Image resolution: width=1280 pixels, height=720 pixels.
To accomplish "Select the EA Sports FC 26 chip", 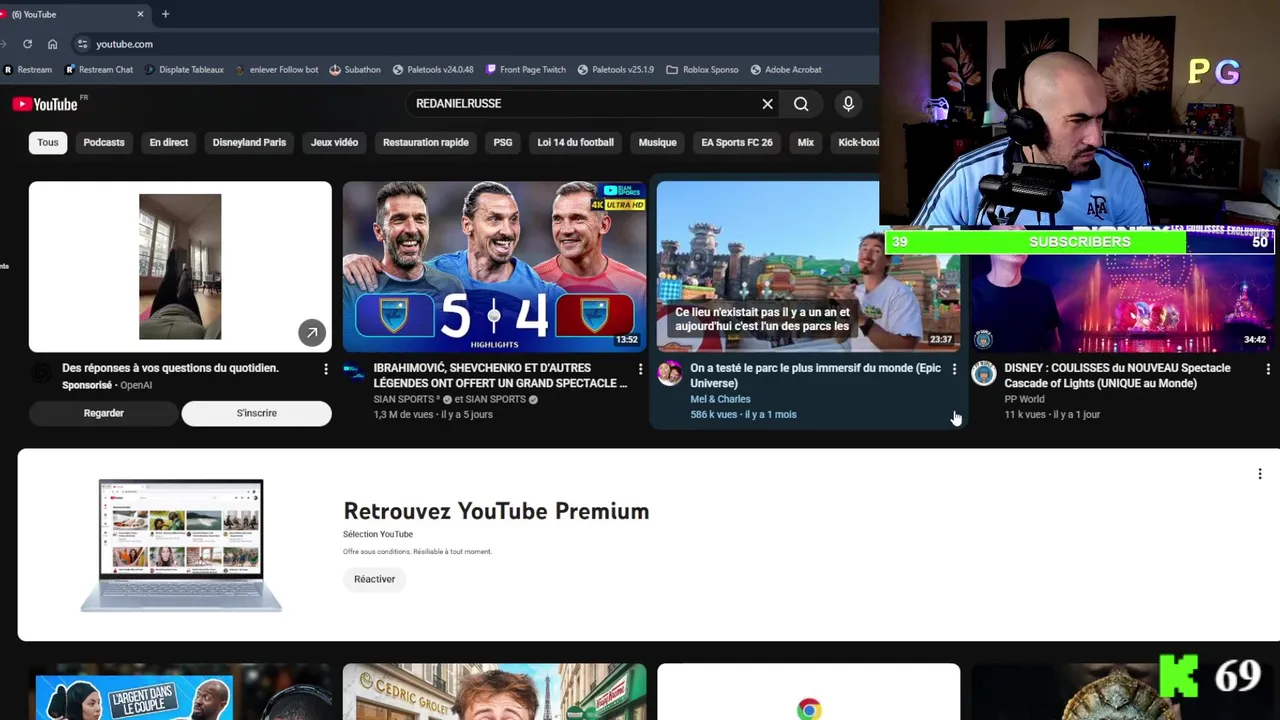I will click(x=737, y=142).
